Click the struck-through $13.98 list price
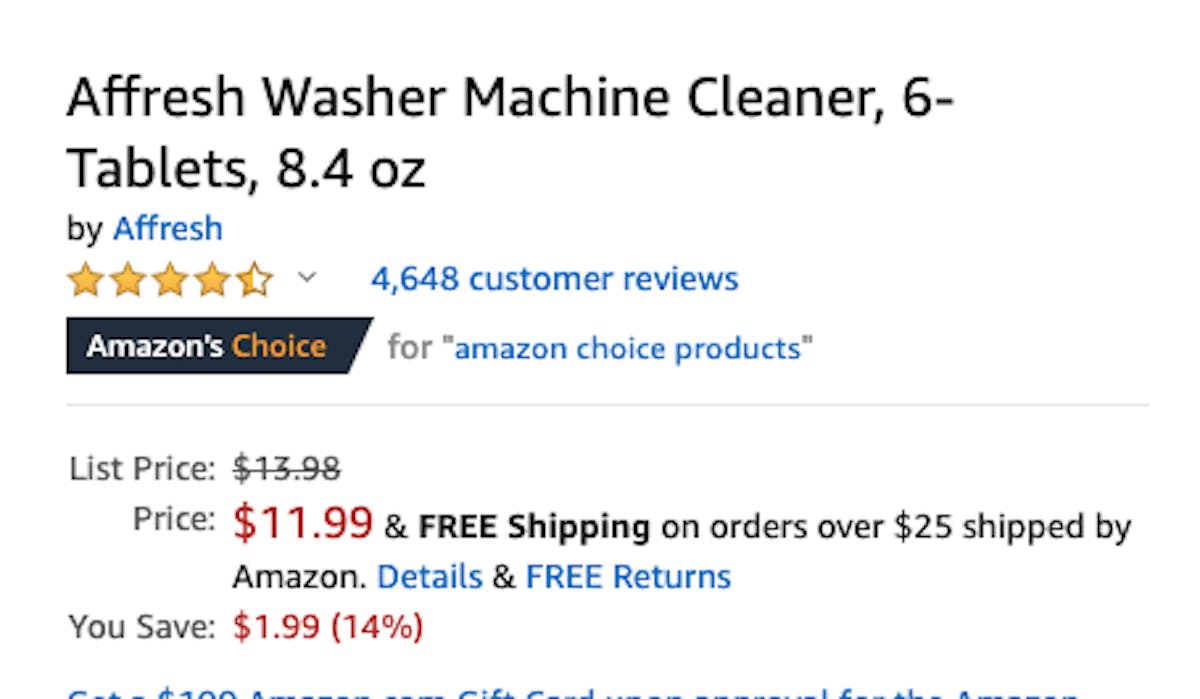1200x699 pixels. point(287,467)
